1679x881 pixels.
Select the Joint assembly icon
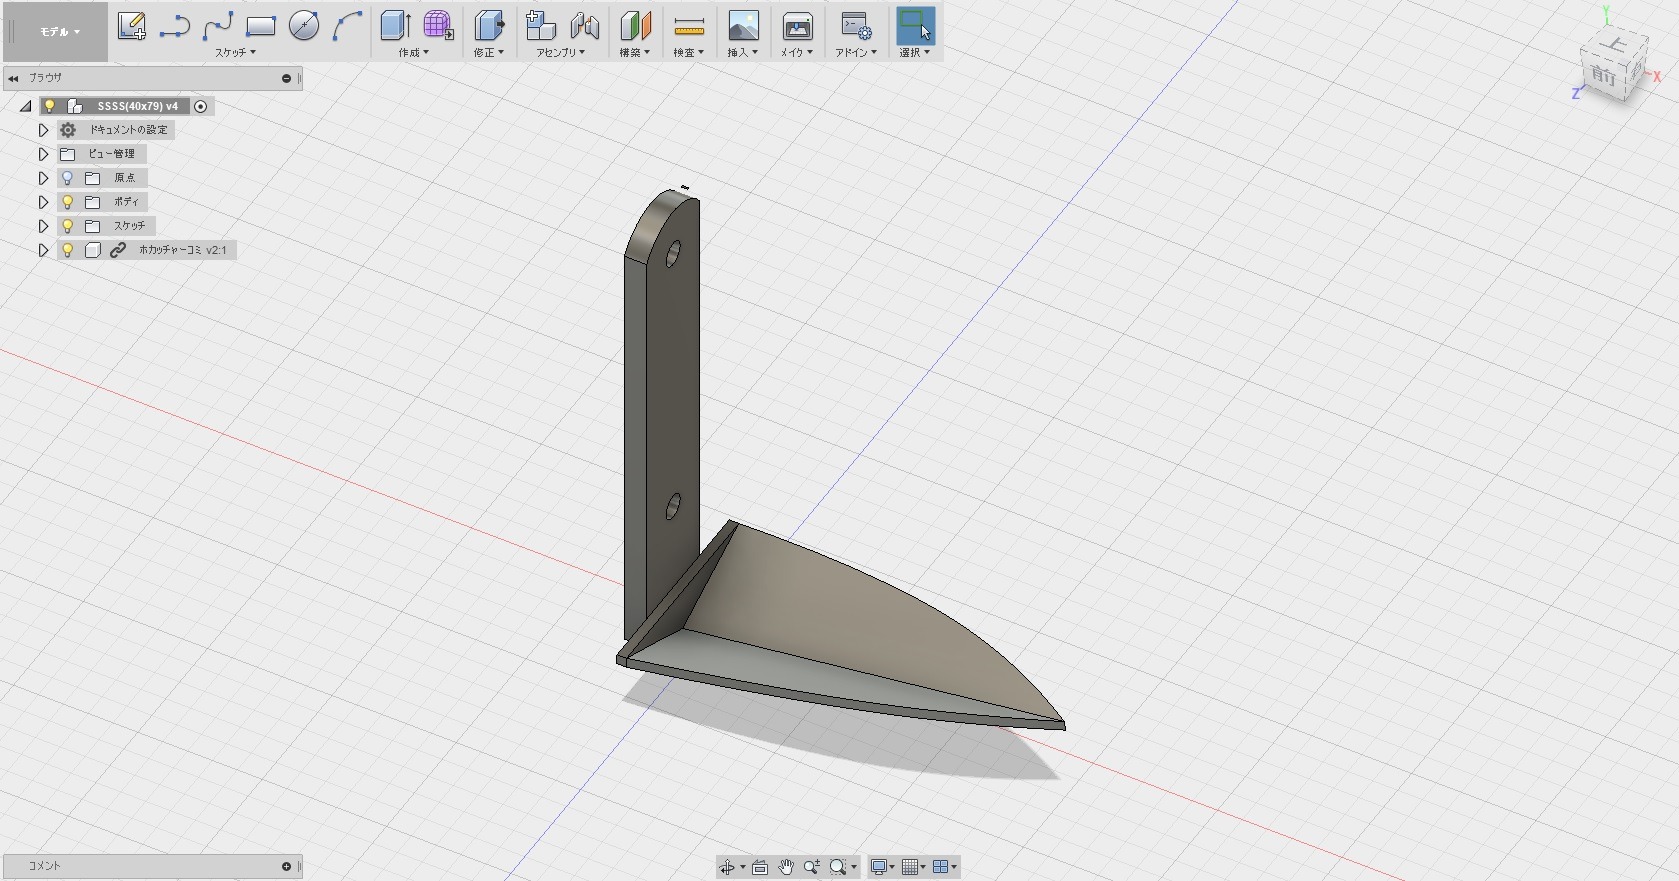click(584, 26)
